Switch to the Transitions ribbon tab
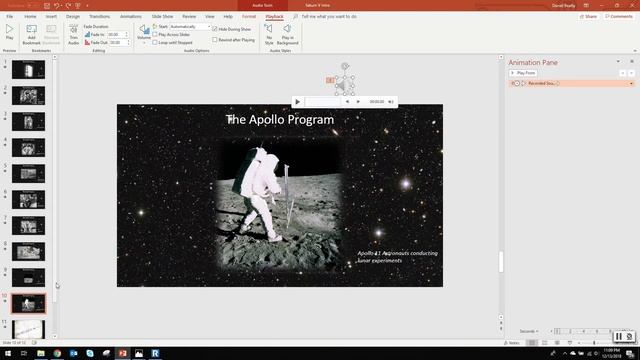Screen dimensions: 640x360 point(99,17)
